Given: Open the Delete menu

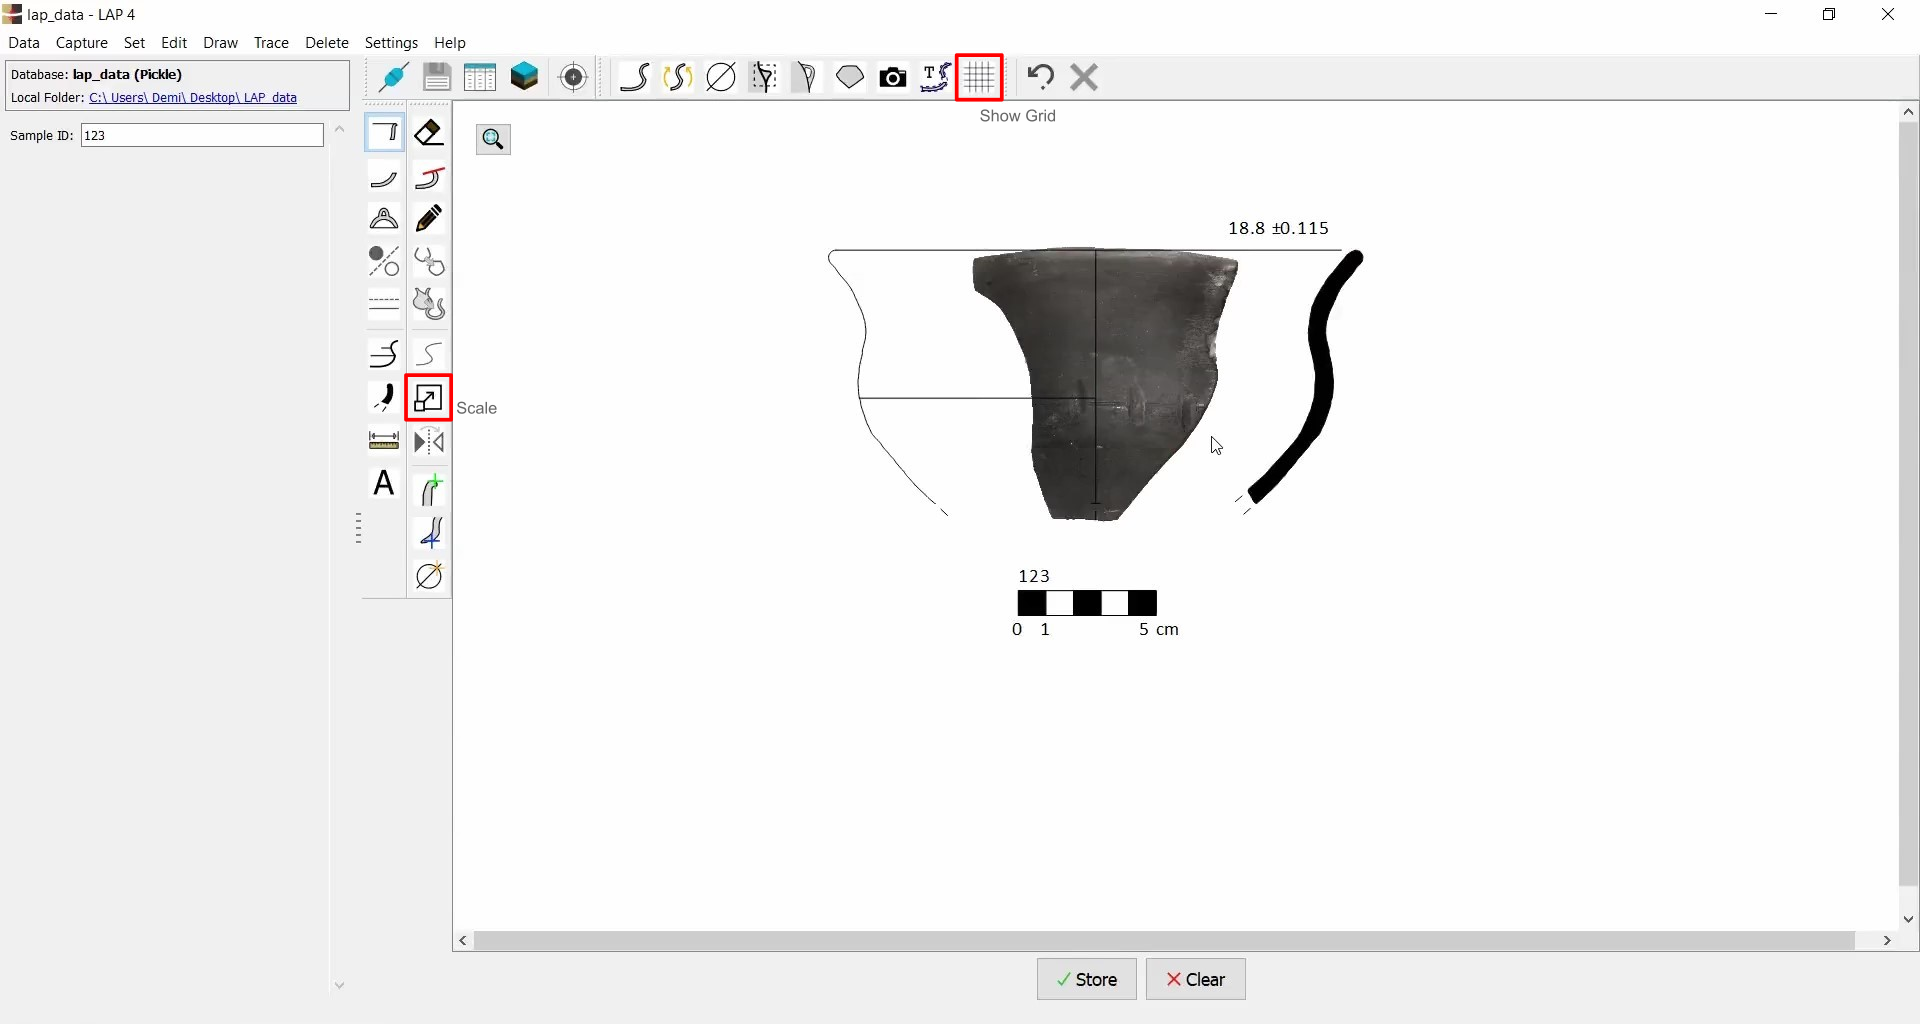Looking at the screenshot, I should pyautogui.click(x=327, y=43).
